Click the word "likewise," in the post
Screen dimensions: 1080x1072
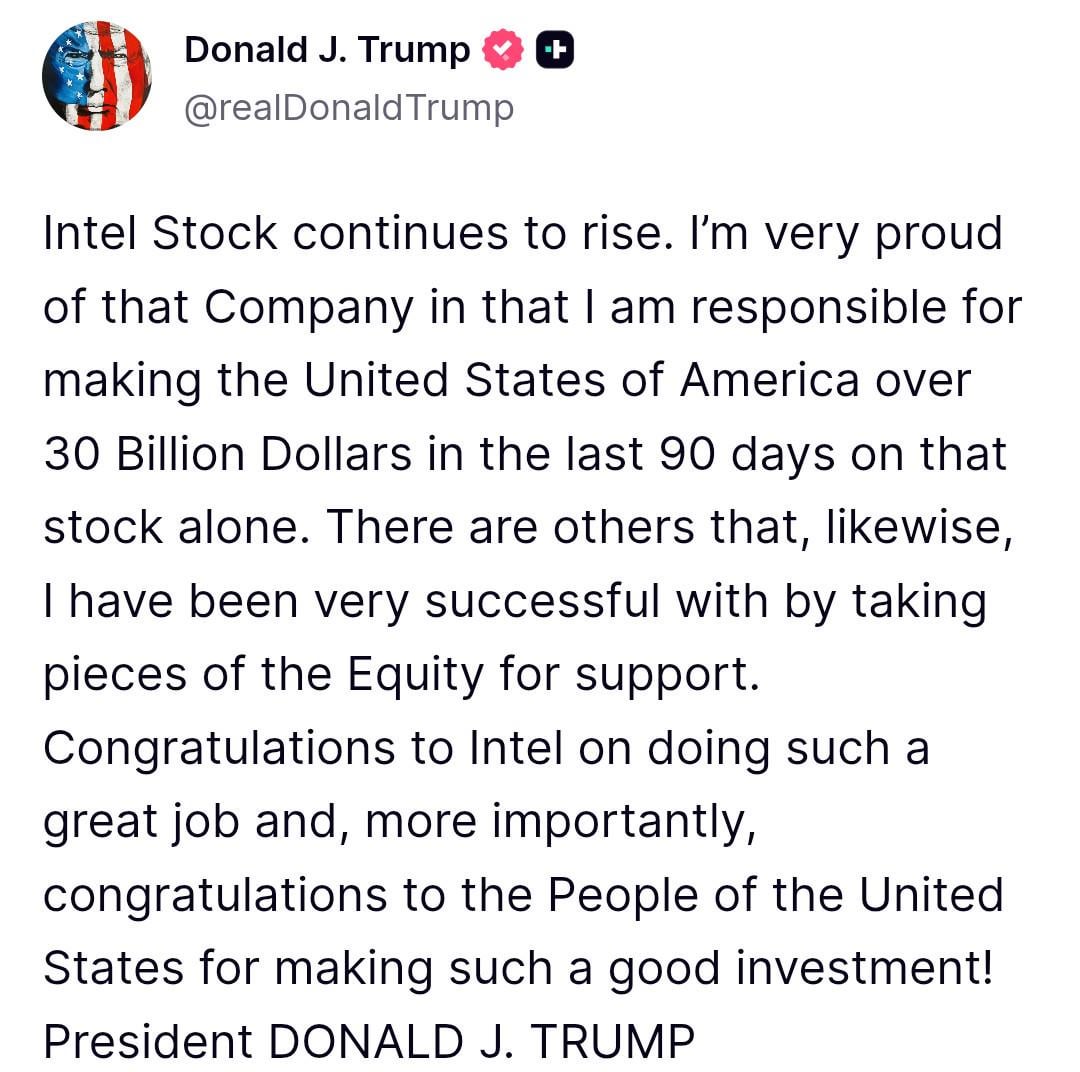(x=918, y=528)
